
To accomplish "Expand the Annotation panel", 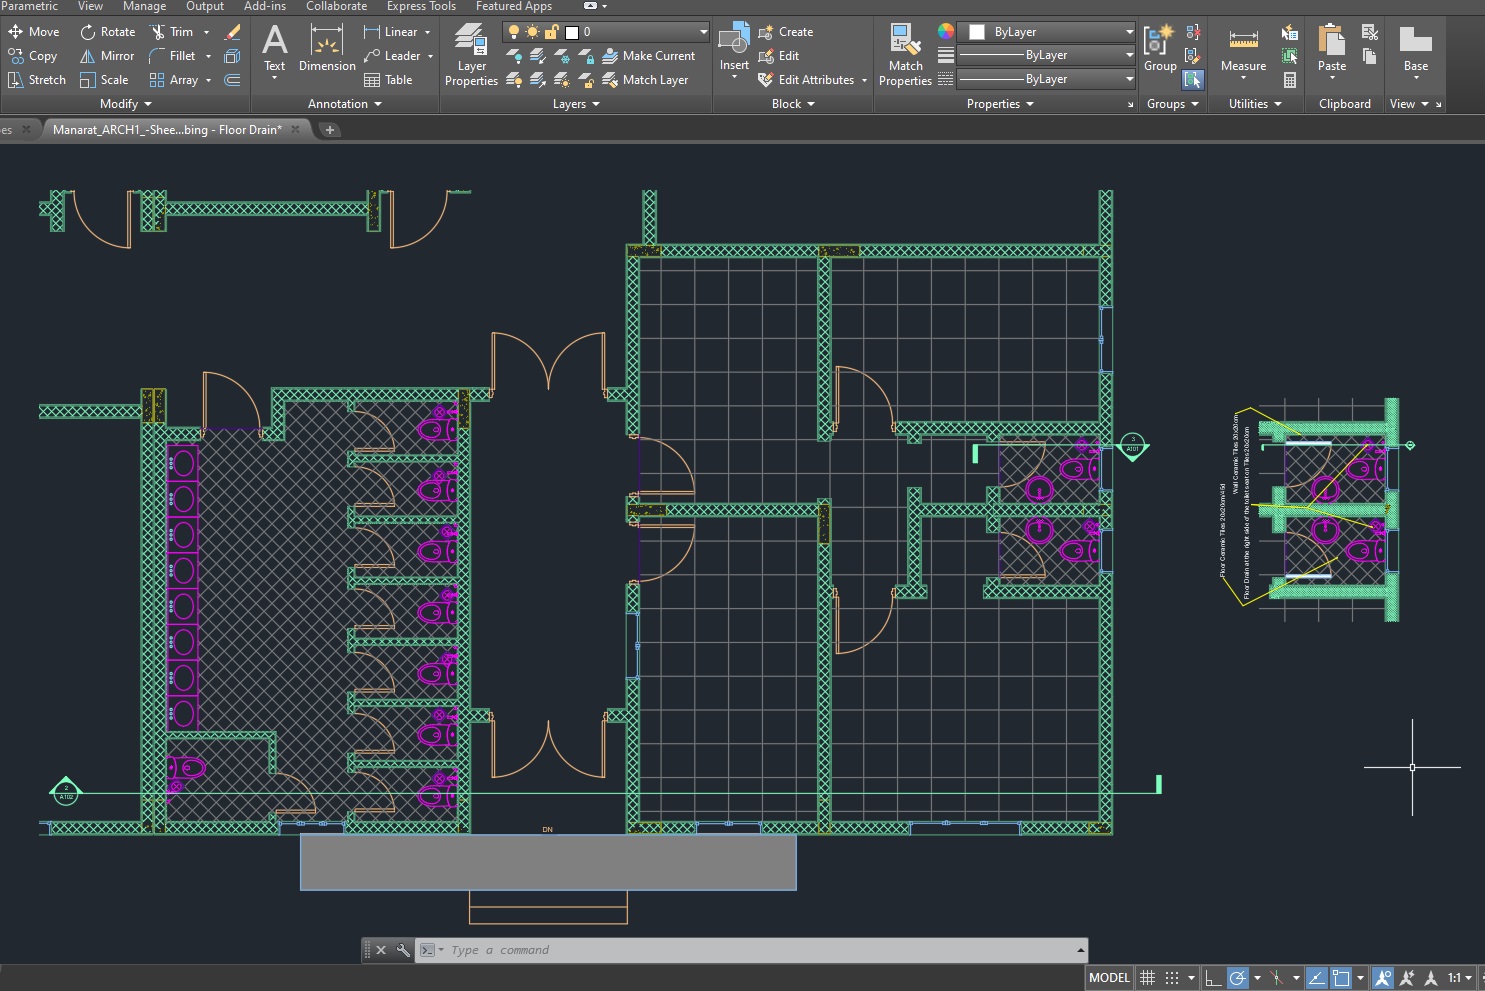I will 345,104.
